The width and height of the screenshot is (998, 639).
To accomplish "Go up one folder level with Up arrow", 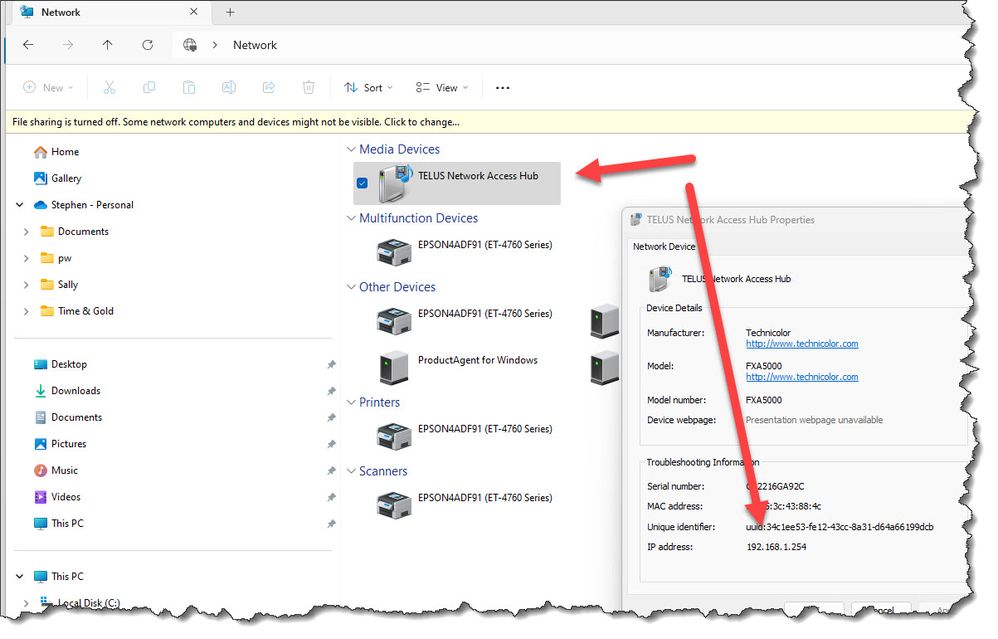I will 108,45.
